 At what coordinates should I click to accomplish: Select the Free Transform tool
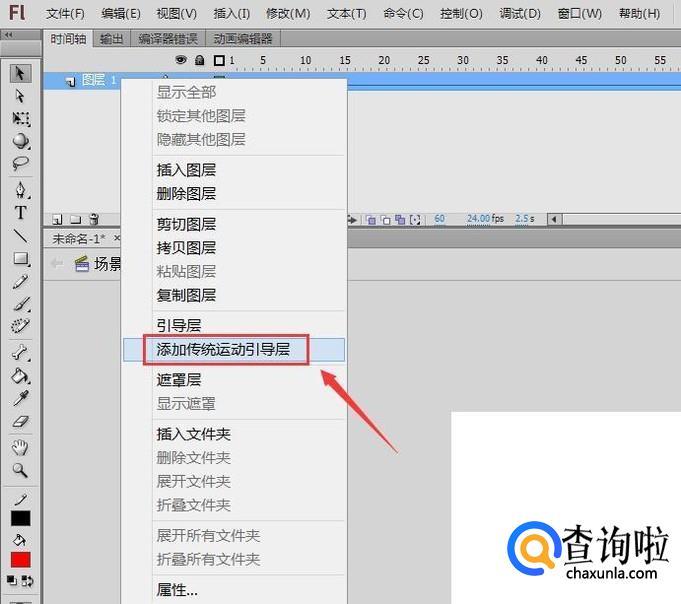tap(20, 118)
